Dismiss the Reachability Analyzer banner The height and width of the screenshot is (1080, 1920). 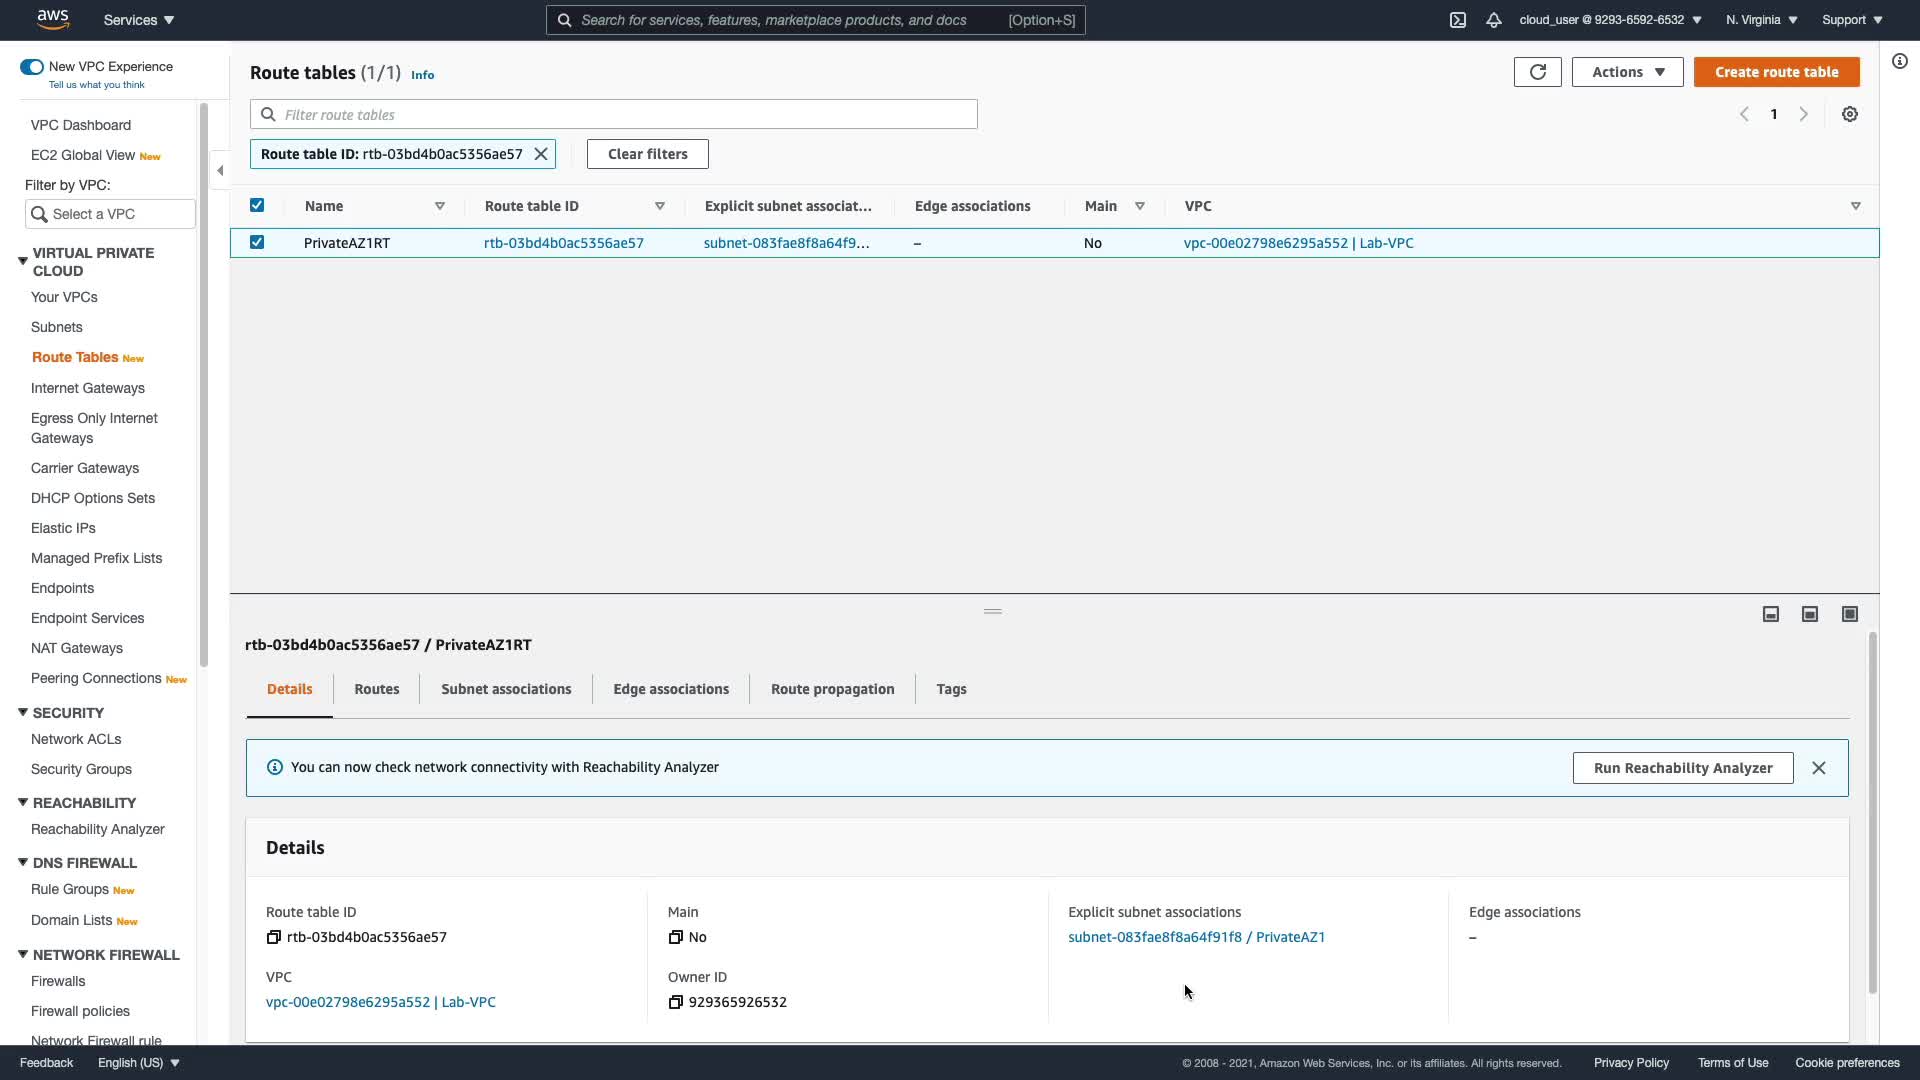click(x=1819, y=768)
